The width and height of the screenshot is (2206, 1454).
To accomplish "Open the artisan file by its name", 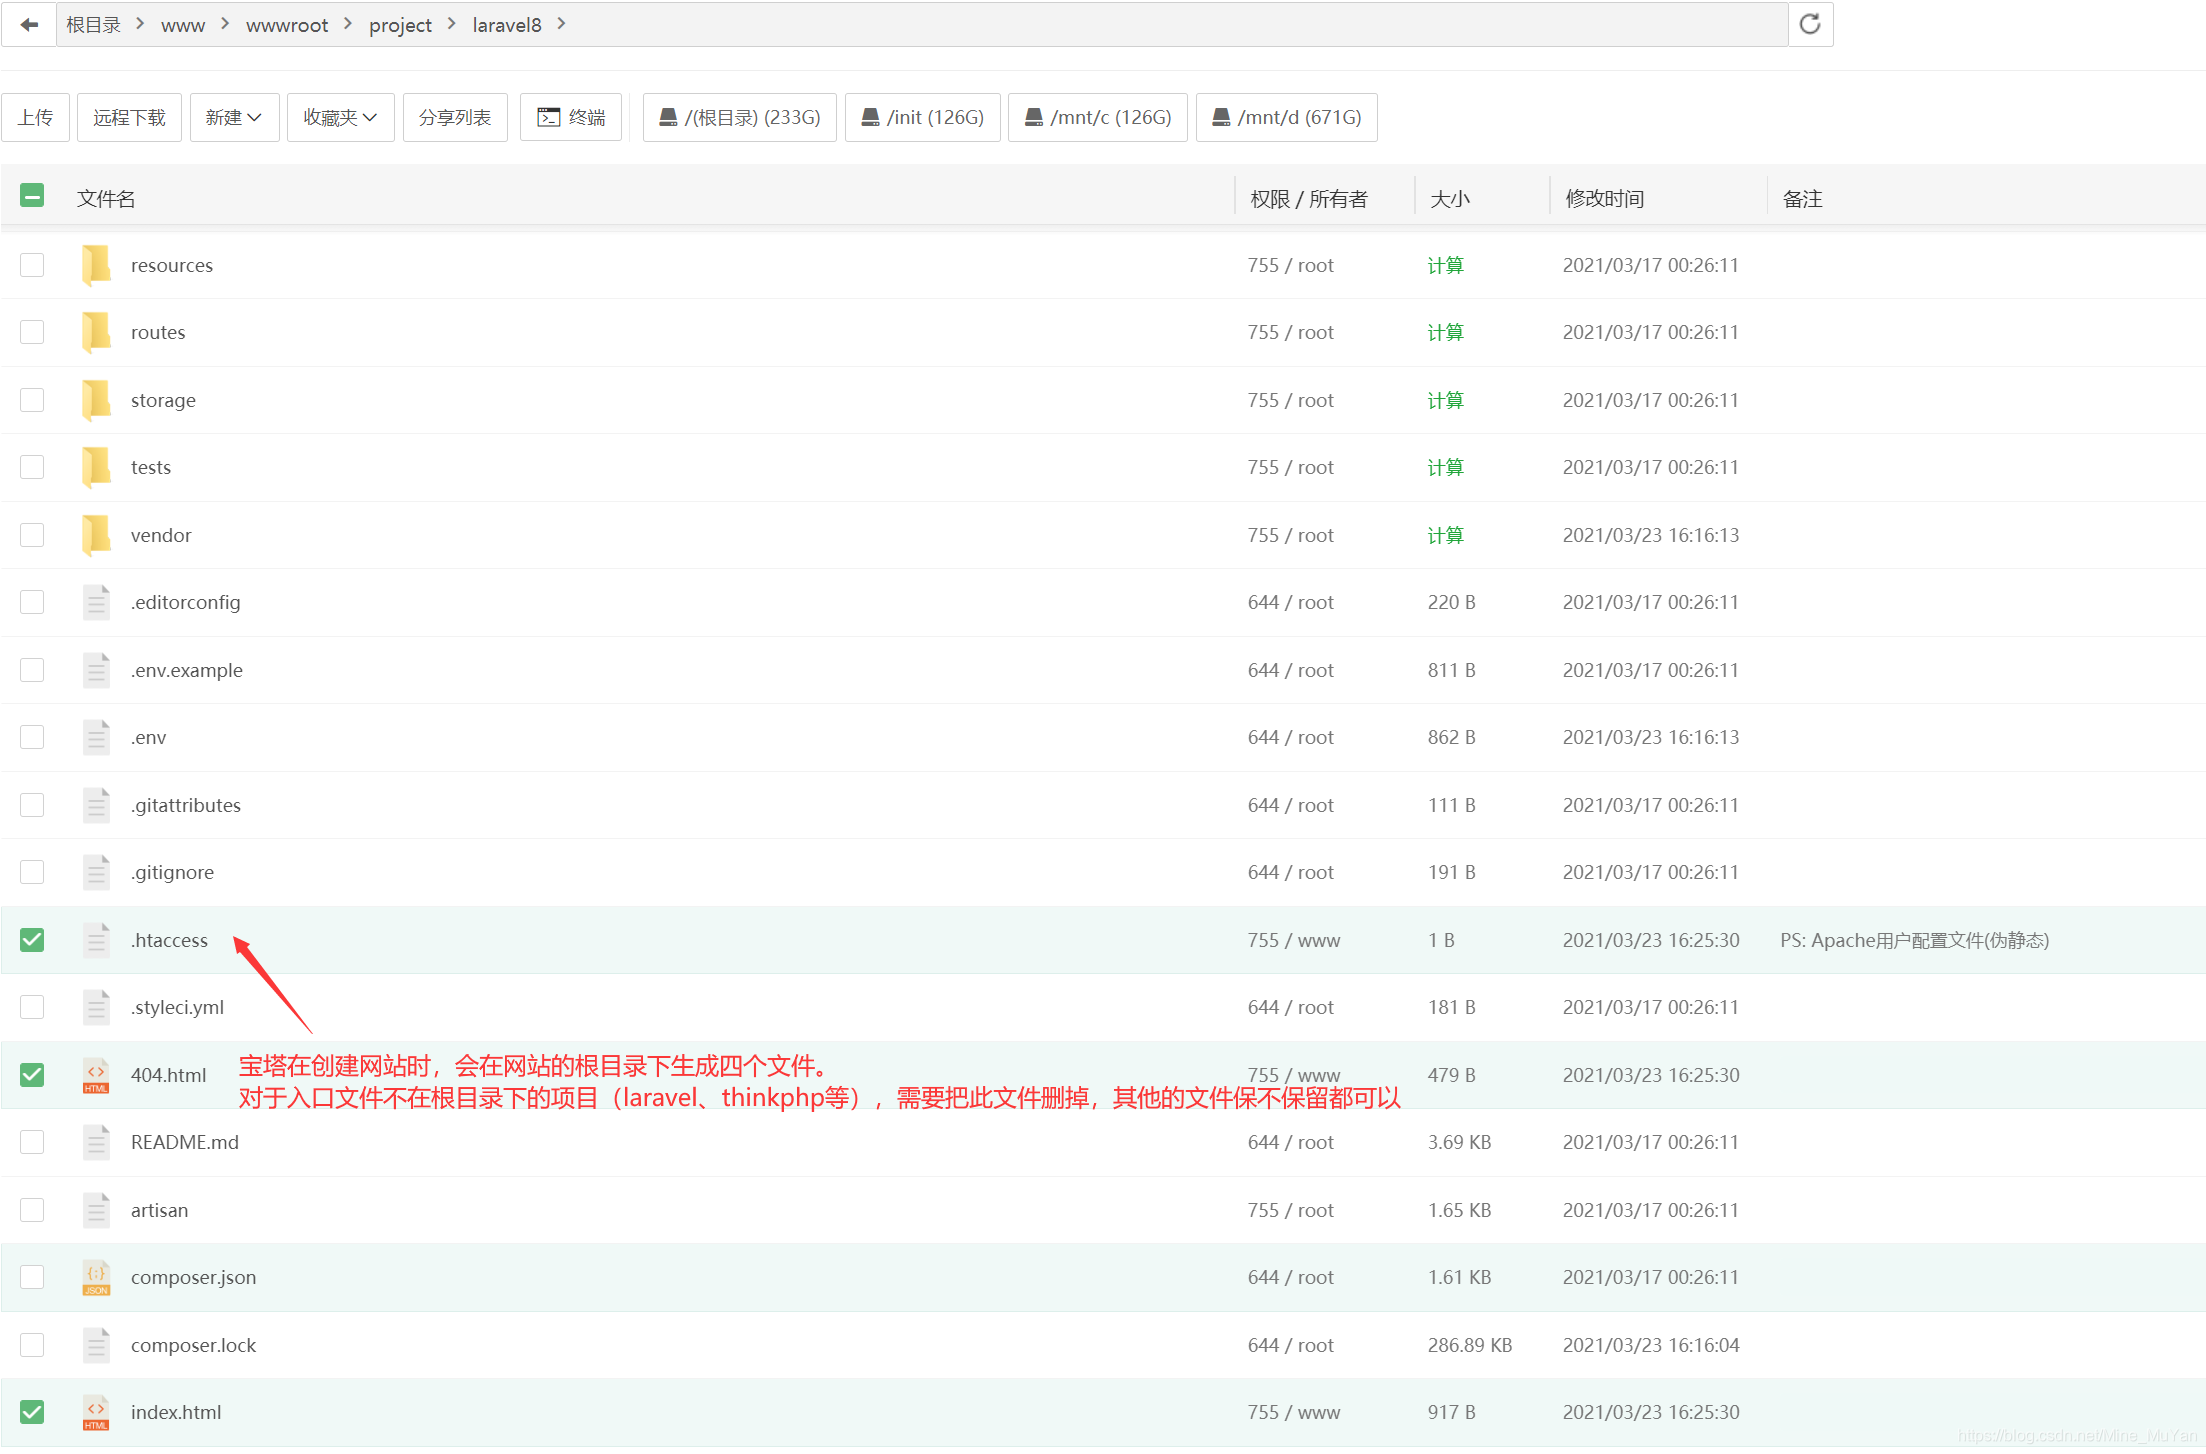I will (x=159, y=1210).
